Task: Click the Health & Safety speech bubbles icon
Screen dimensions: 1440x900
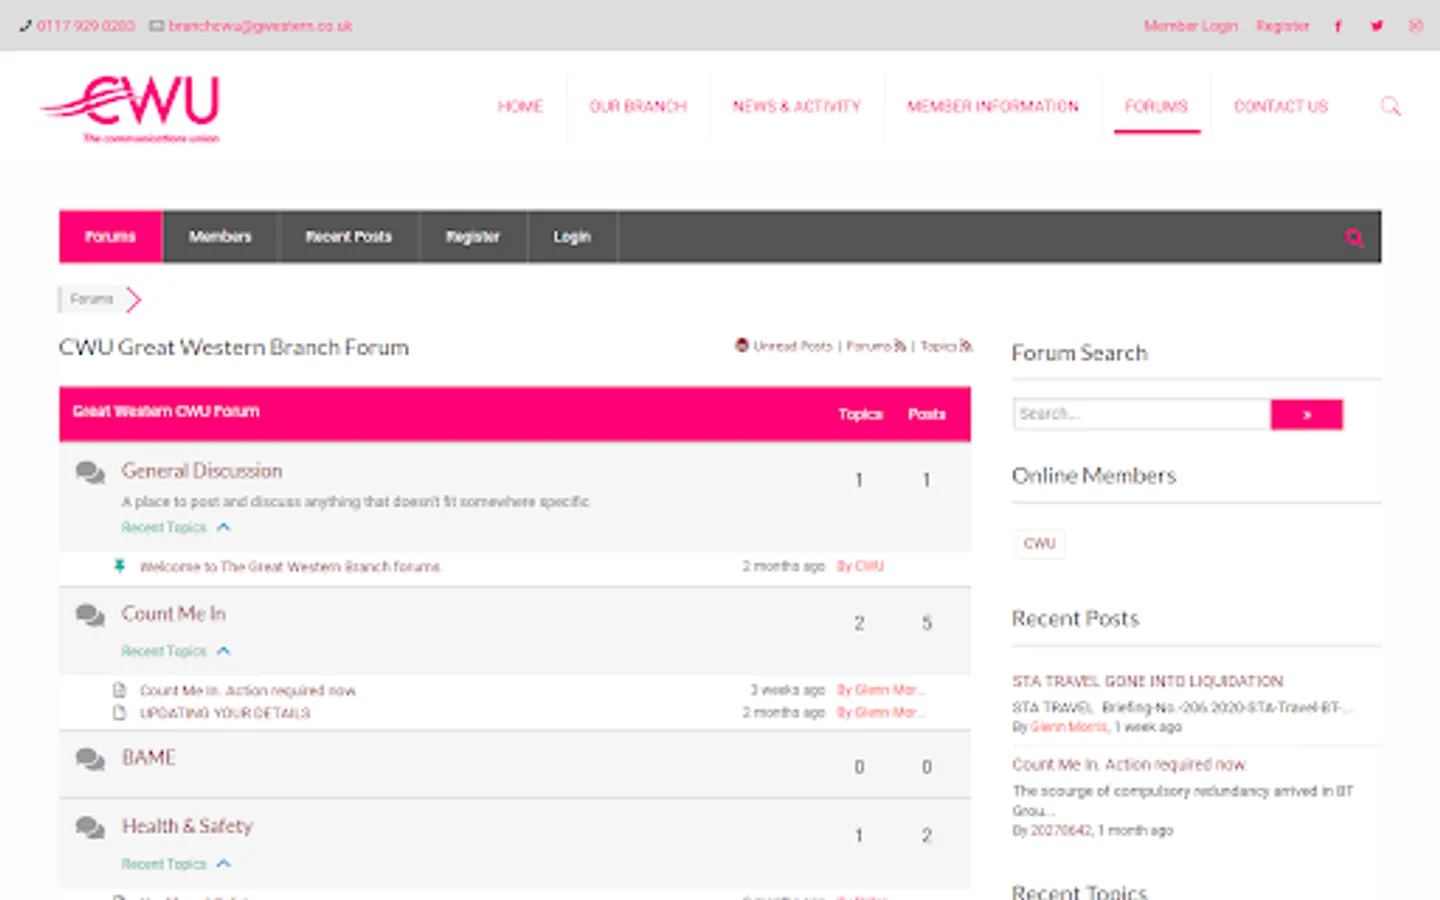Action: point(90,827)
